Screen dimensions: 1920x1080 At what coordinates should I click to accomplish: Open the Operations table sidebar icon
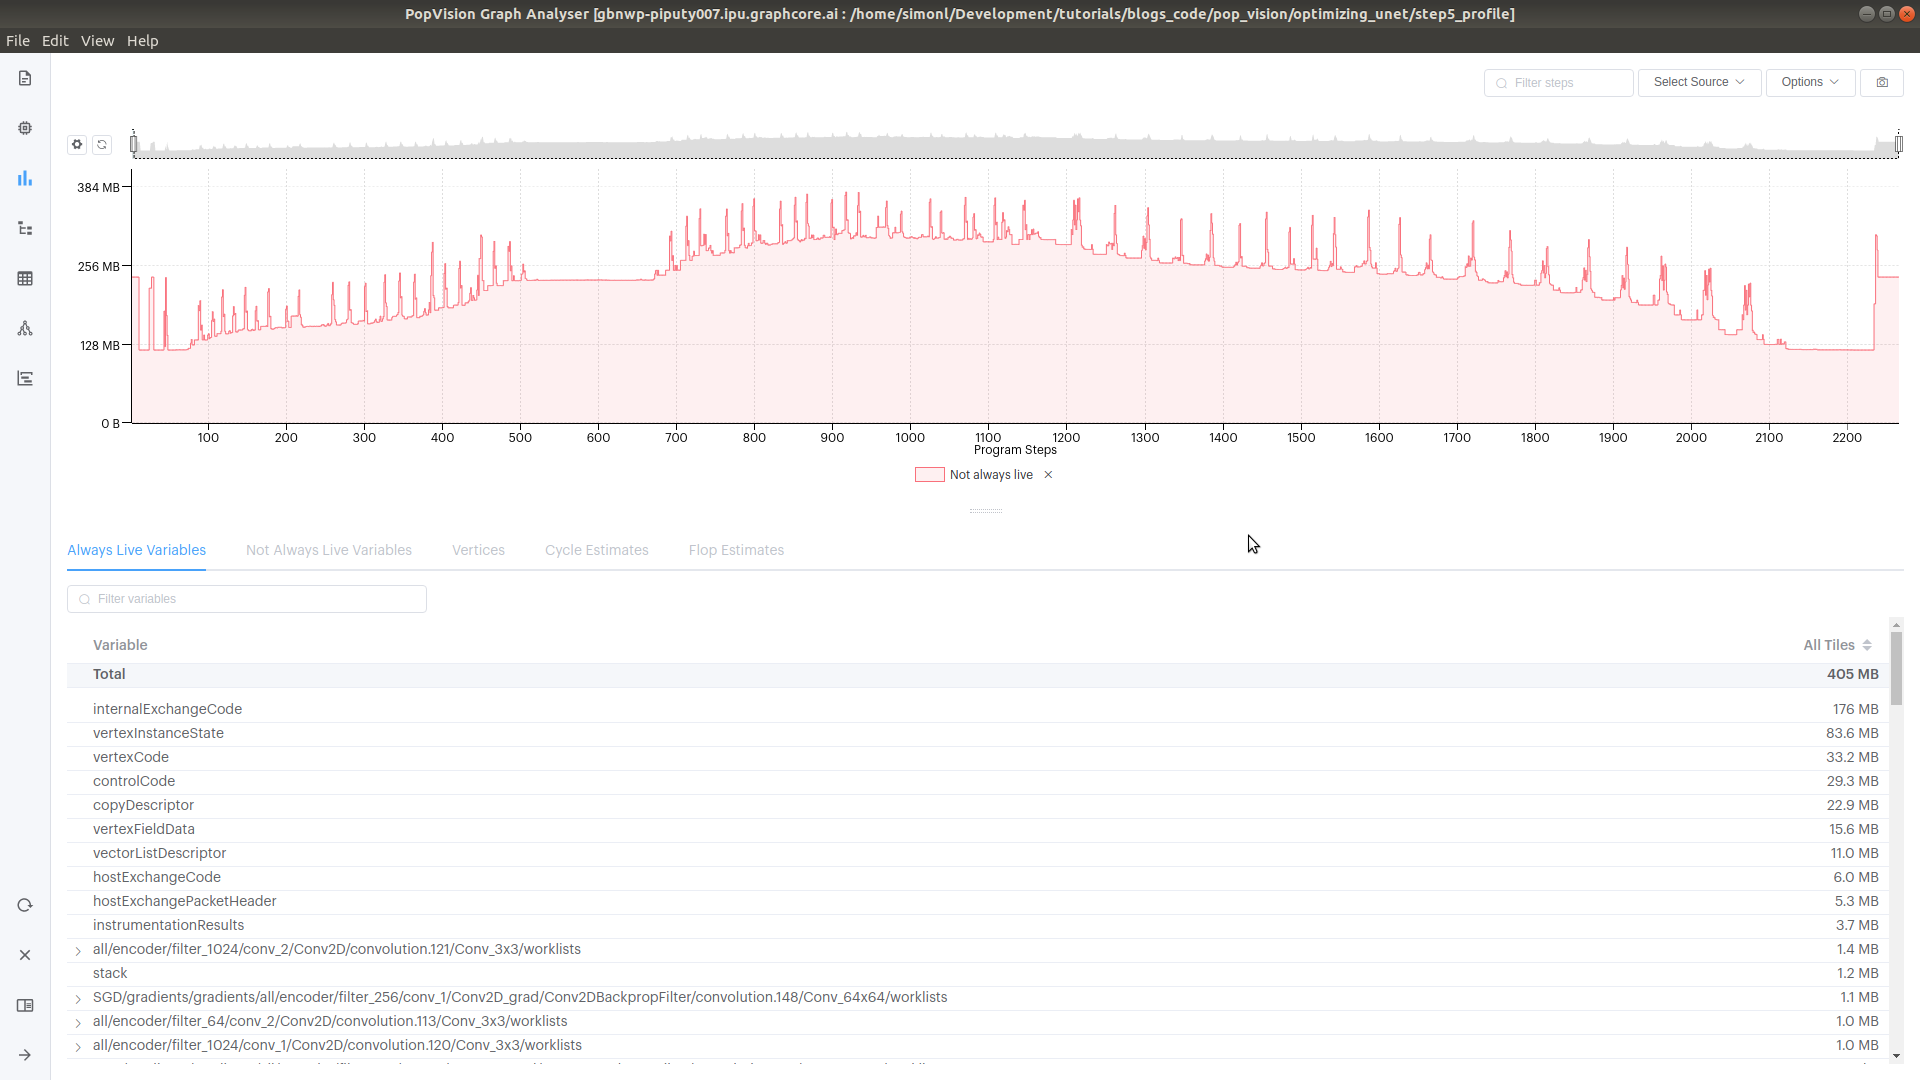[25, 278]
